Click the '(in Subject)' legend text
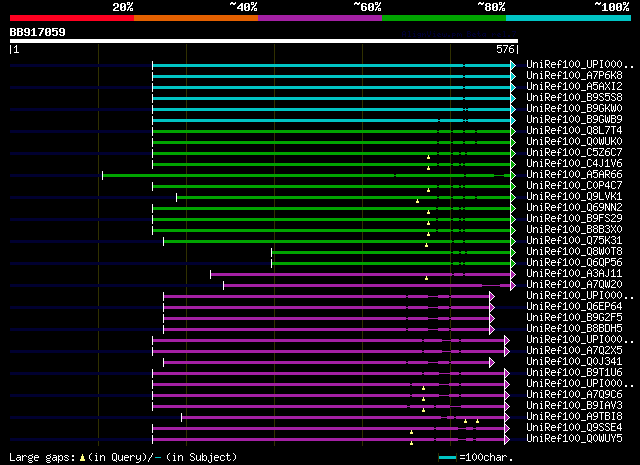The image size is (640, 465). click(x=201, y=458)
